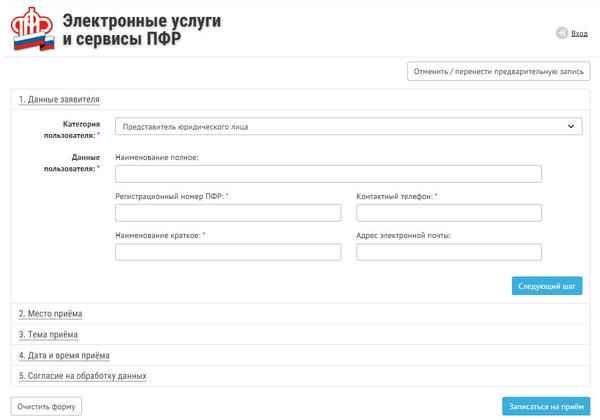Screen dimensions: 600x420
Task: Open the Вход login link
Action: (x=579, y=33)
